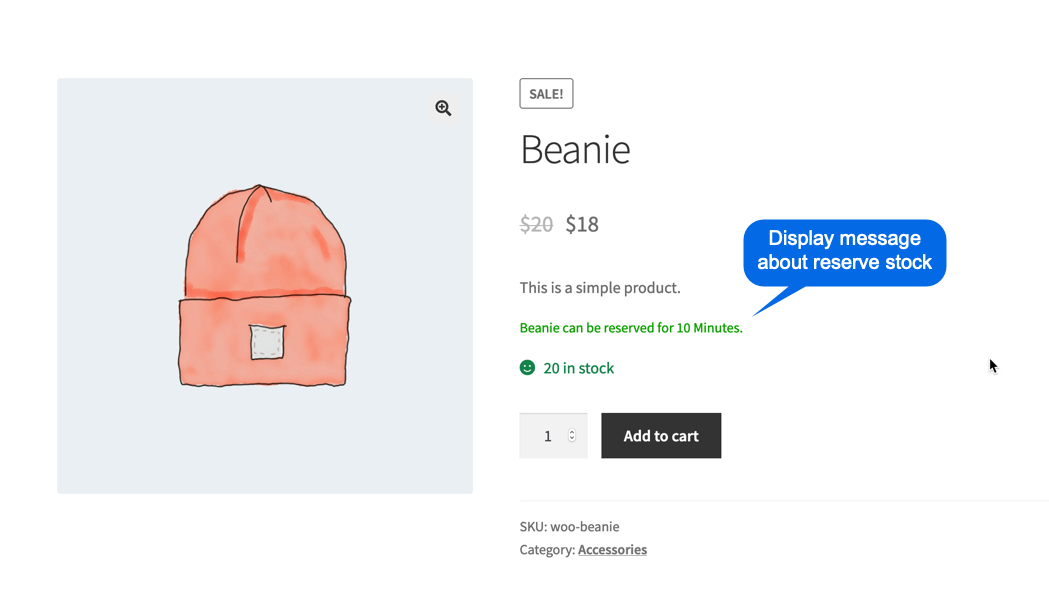The width and height of the screenshot is (1049, 593).
Task: Click the green 10 Minutes reservation message
Action: coord(631,328)
